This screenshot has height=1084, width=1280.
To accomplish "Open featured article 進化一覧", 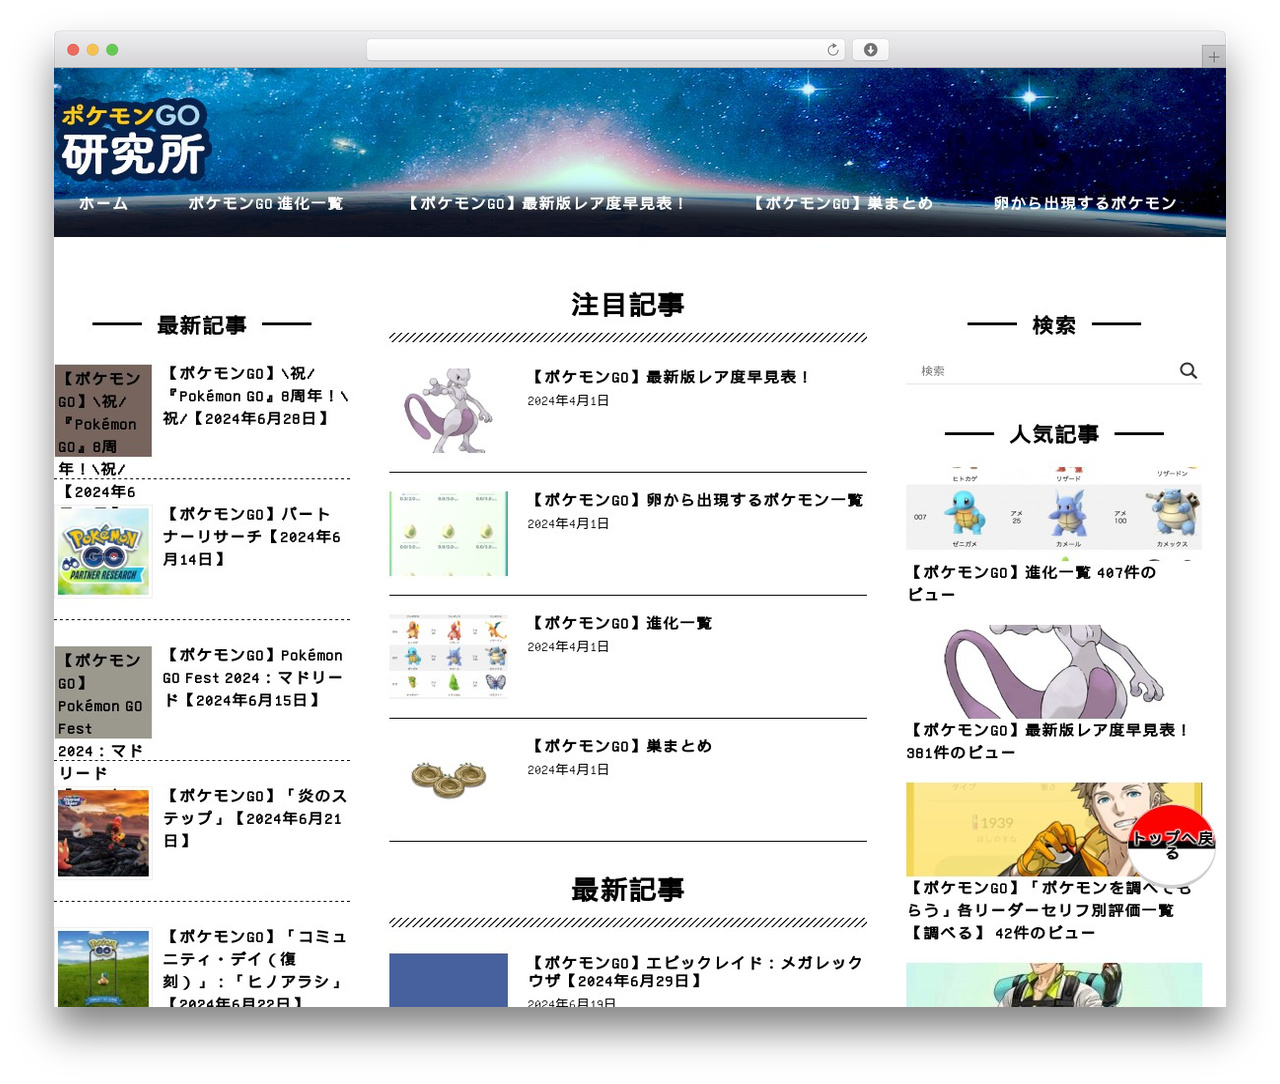I will 620,623.
